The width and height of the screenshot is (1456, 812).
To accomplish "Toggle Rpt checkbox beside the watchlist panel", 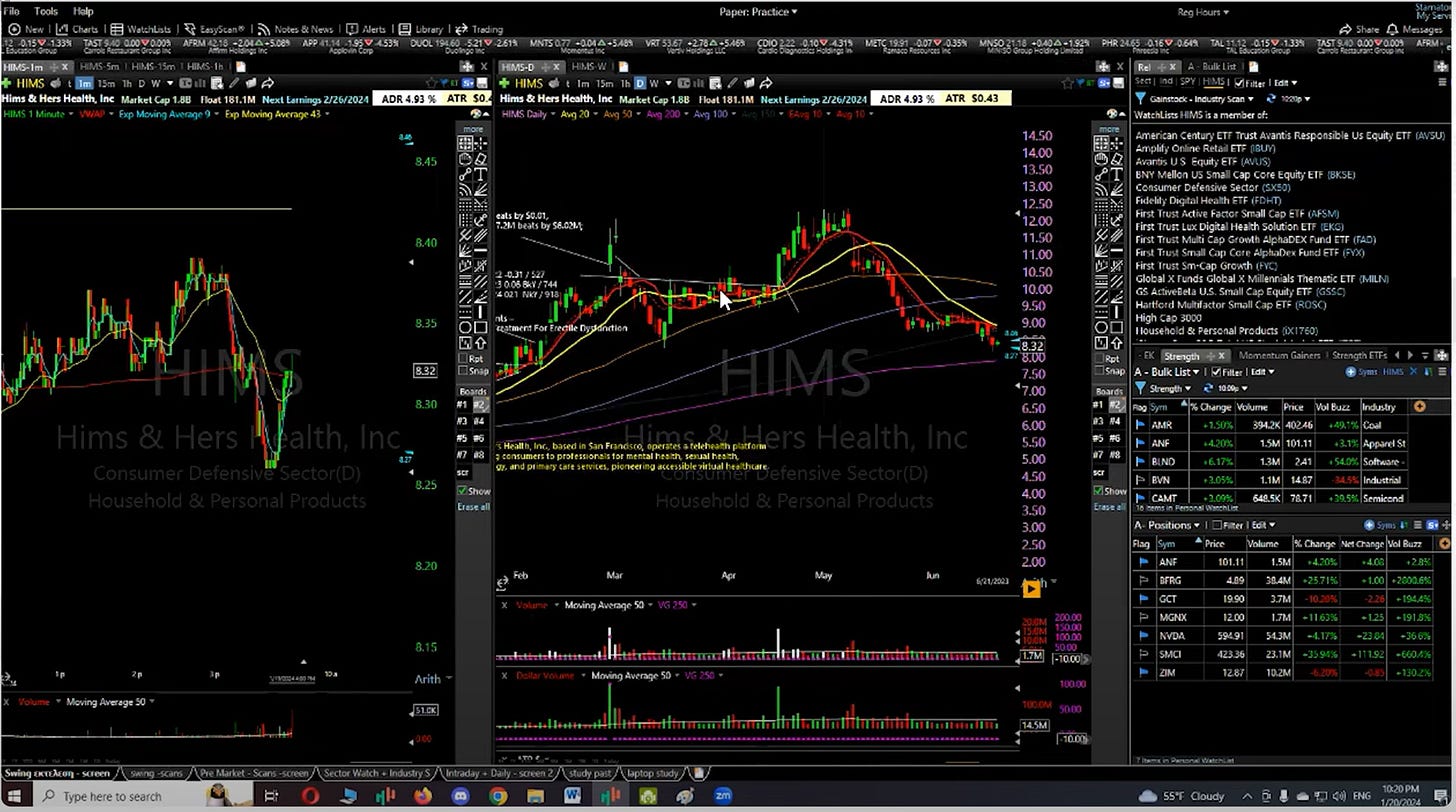I will [x=1098, y=359].
